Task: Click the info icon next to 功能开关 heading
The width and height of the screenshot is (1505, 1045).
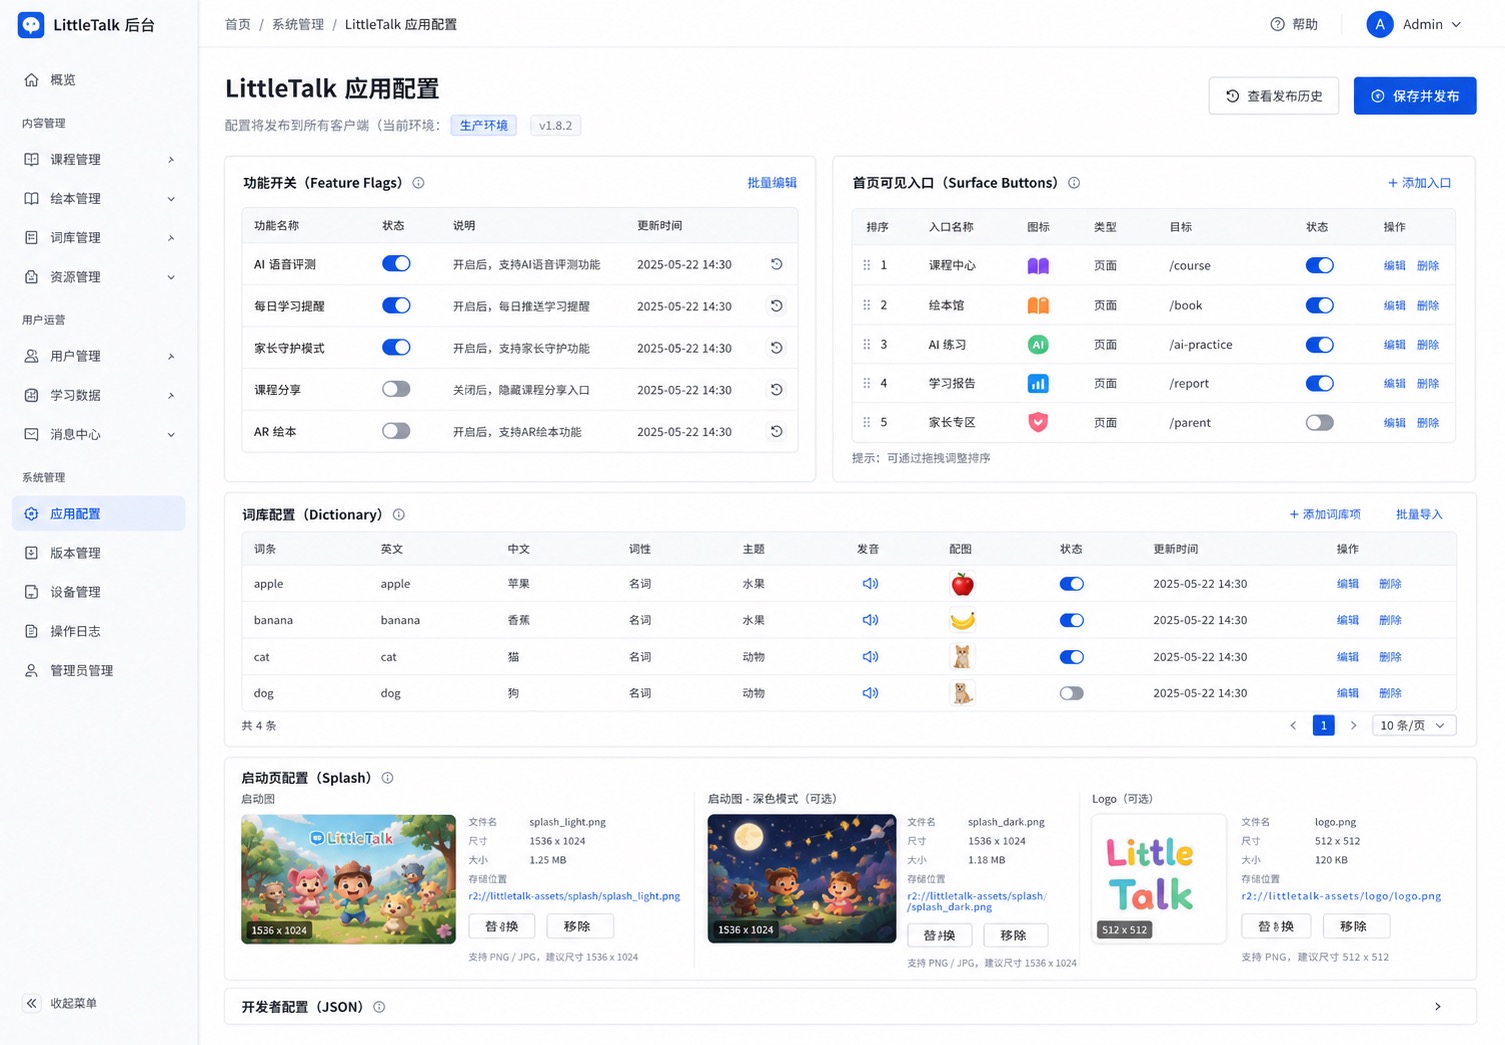Action: point(418,183)
